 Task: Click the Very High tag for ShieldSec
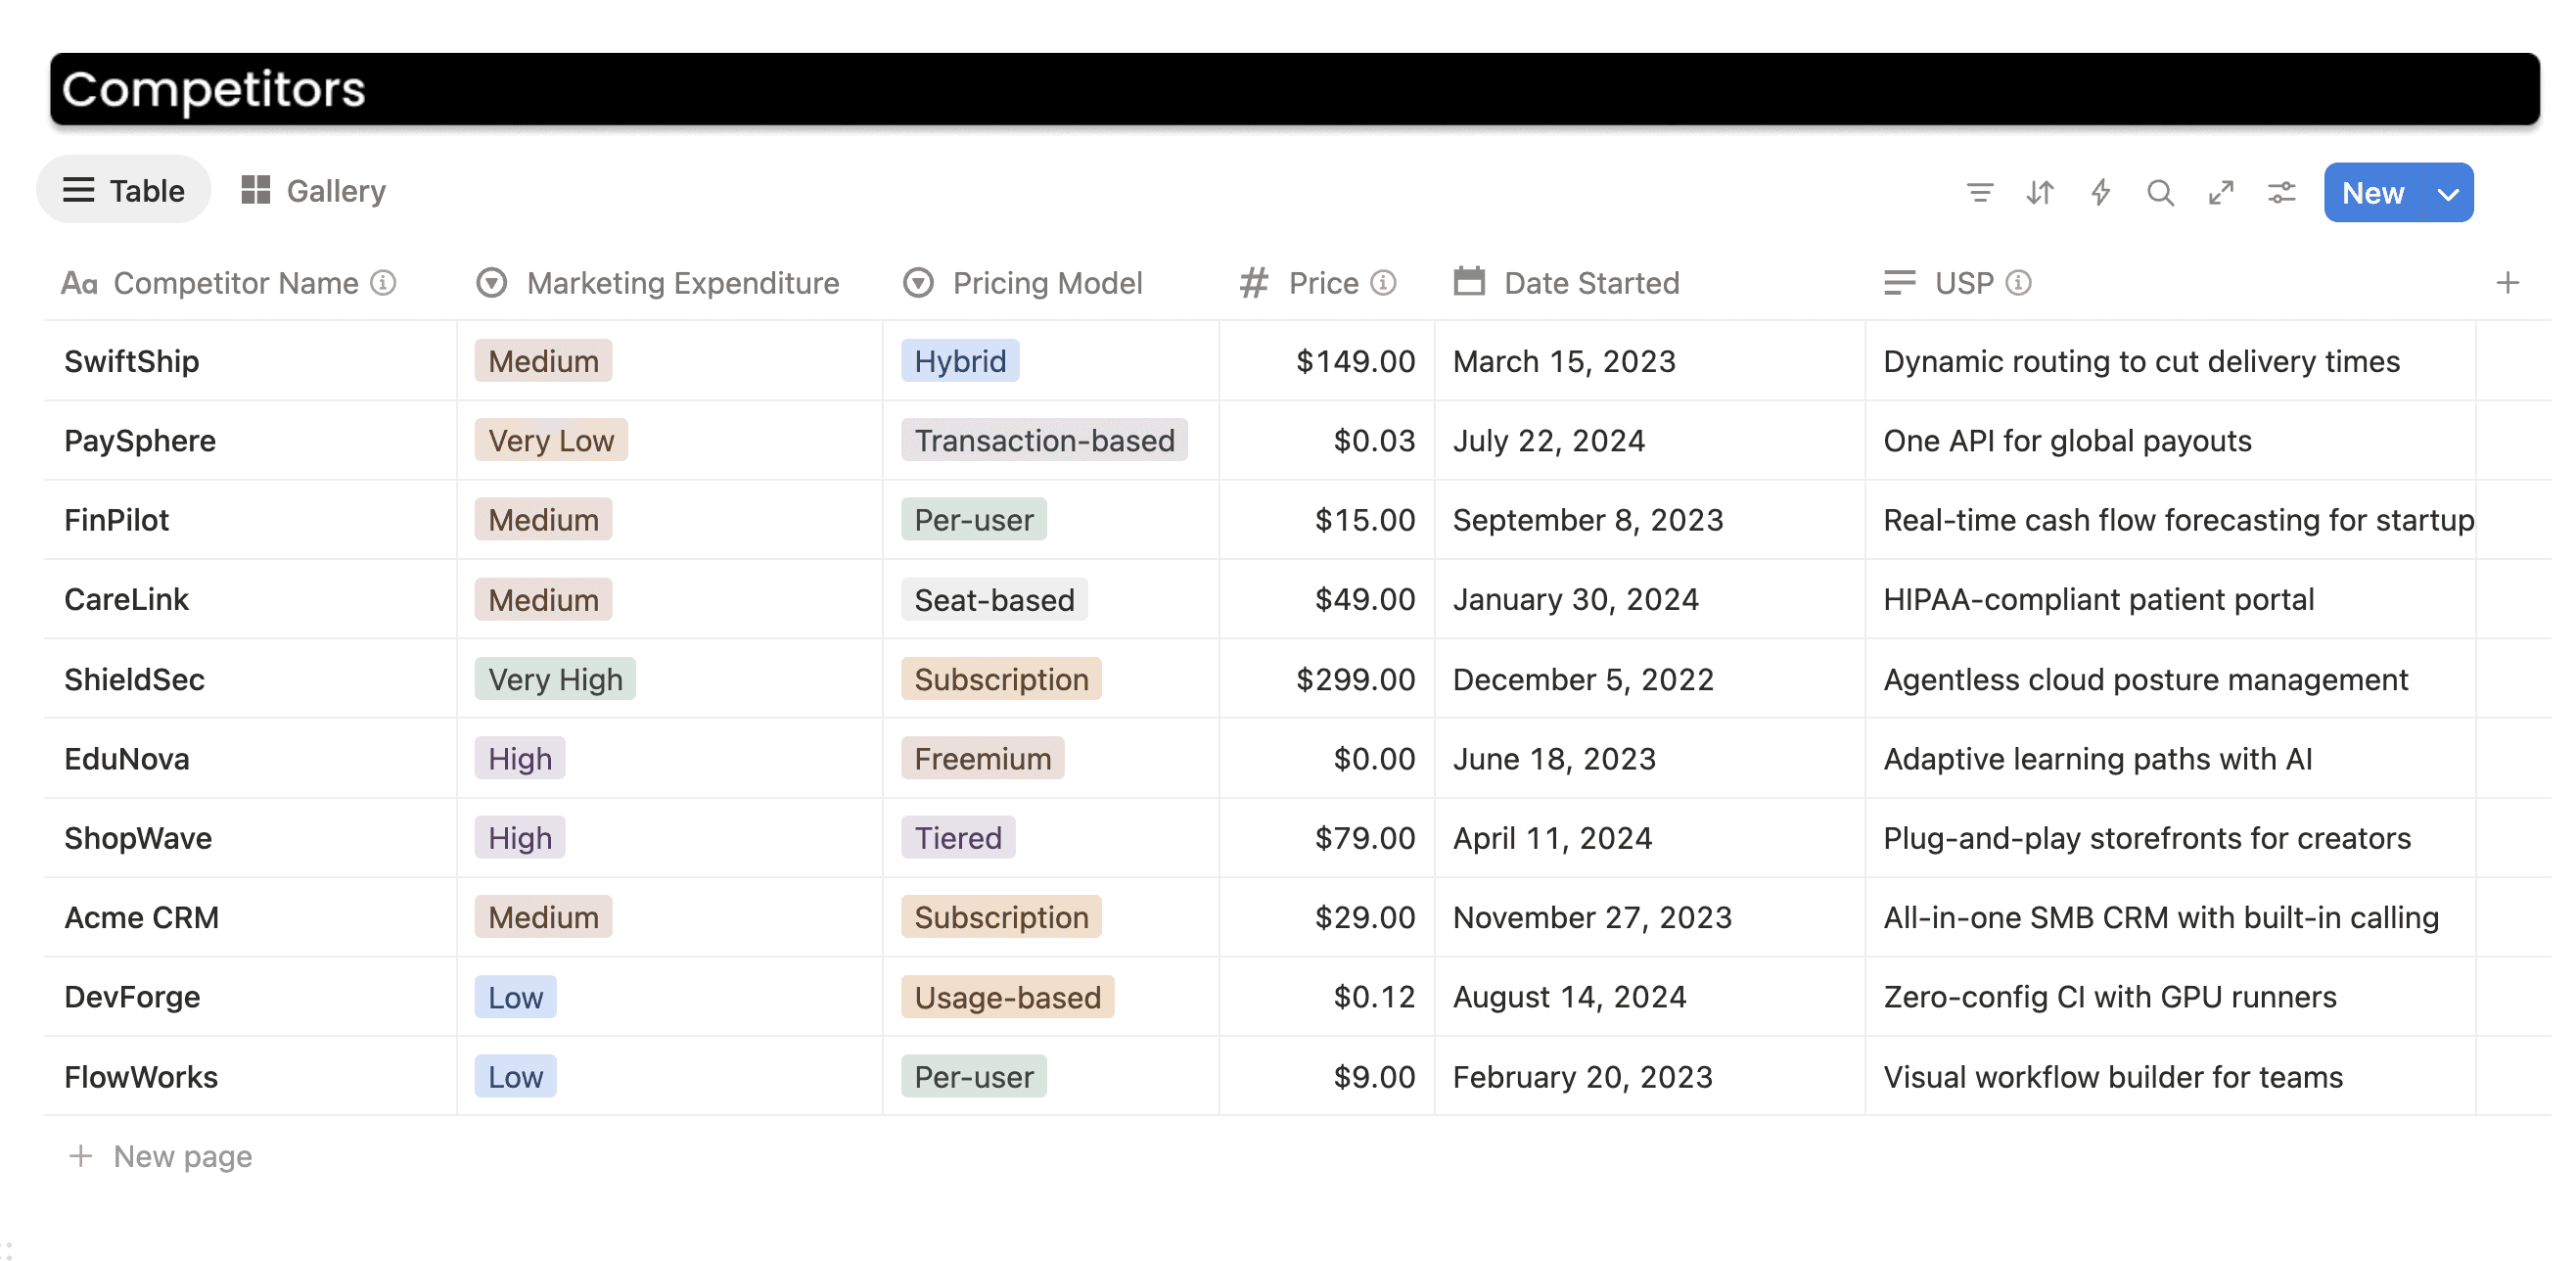pos(554,679)
